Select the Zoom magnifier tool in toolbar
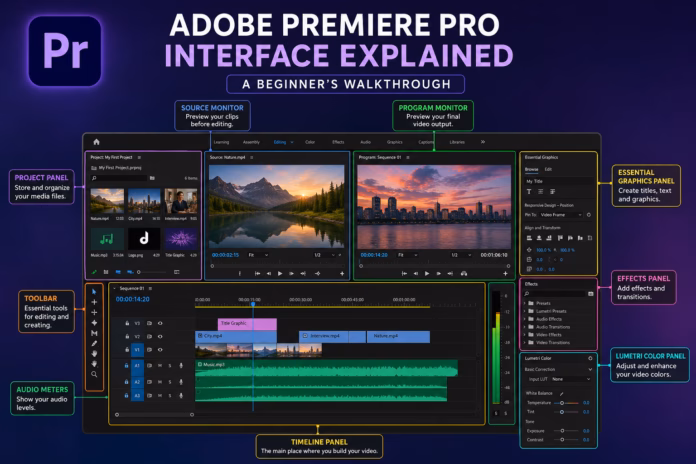The image size is (696, 464). [94, 374]
